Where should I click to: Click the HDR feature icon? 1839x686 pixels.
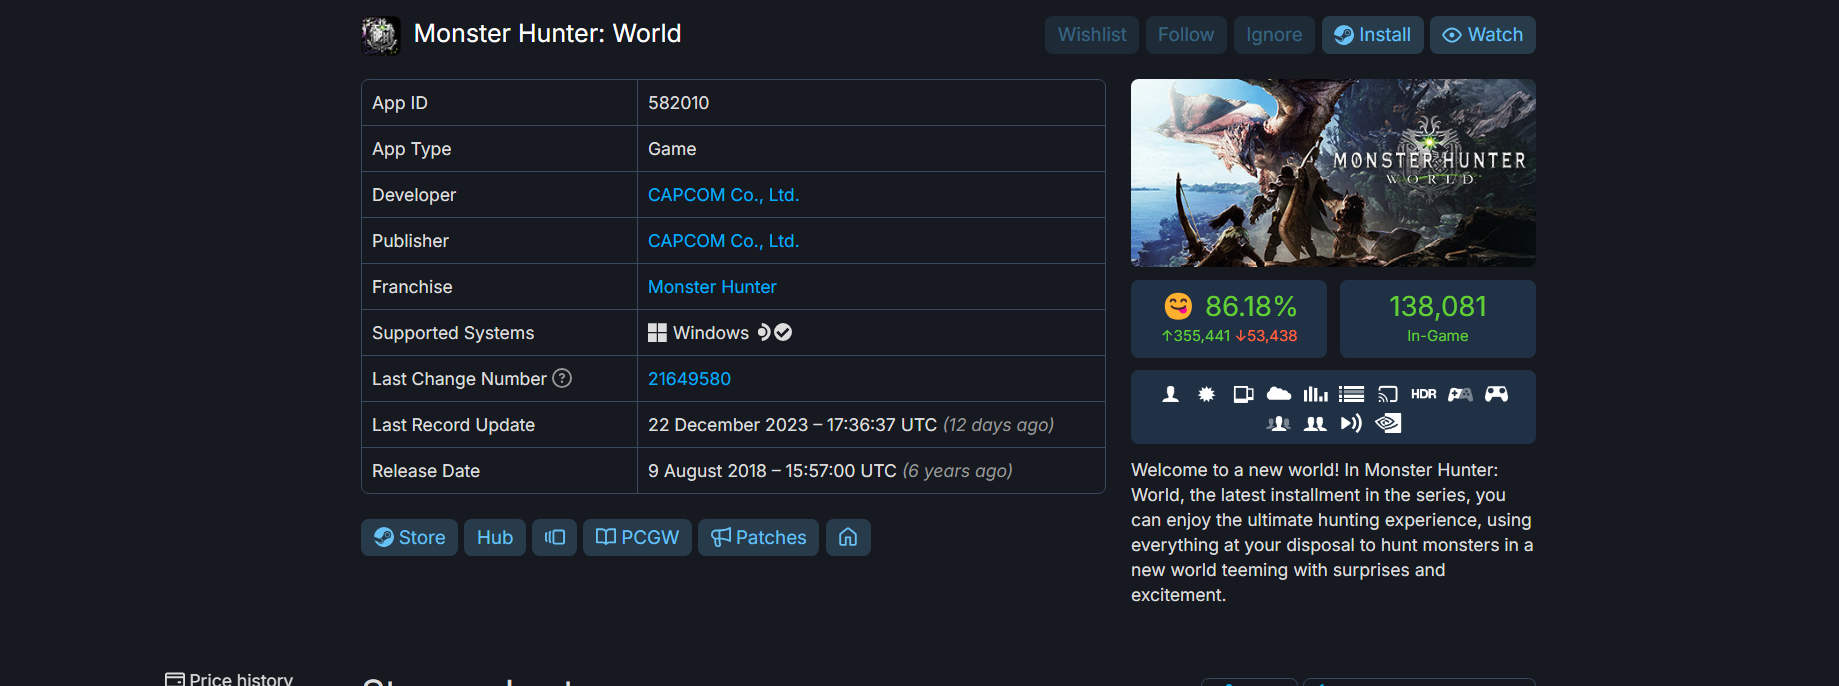pos(1423,394)
